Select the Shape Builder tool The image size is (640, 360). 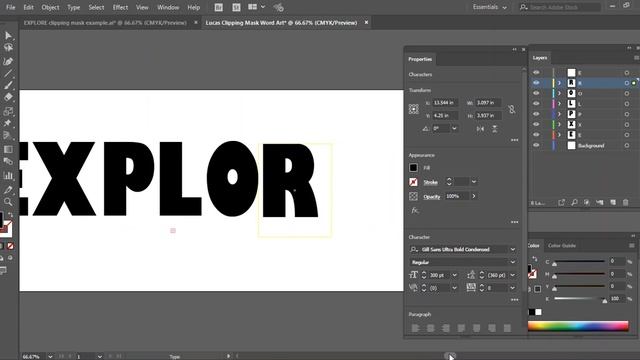click(8, 111)
